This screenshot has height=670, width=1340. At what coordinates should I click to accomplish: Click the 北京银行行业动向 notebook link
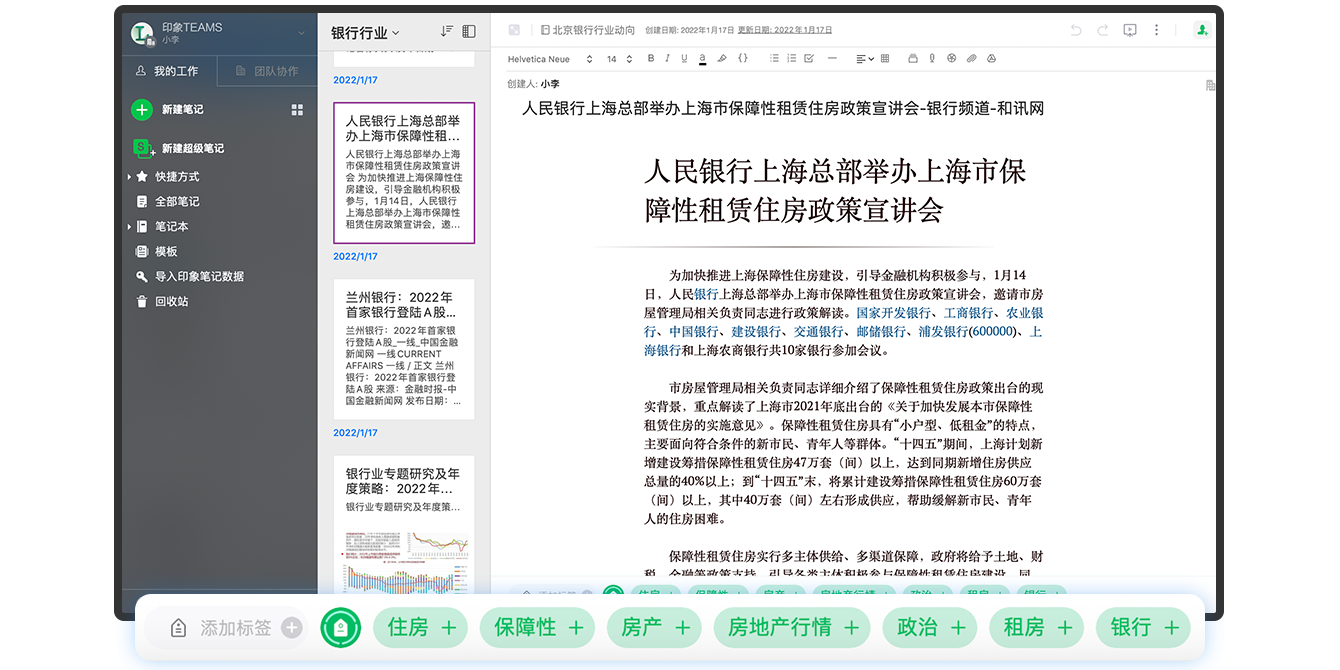[587, 30]
